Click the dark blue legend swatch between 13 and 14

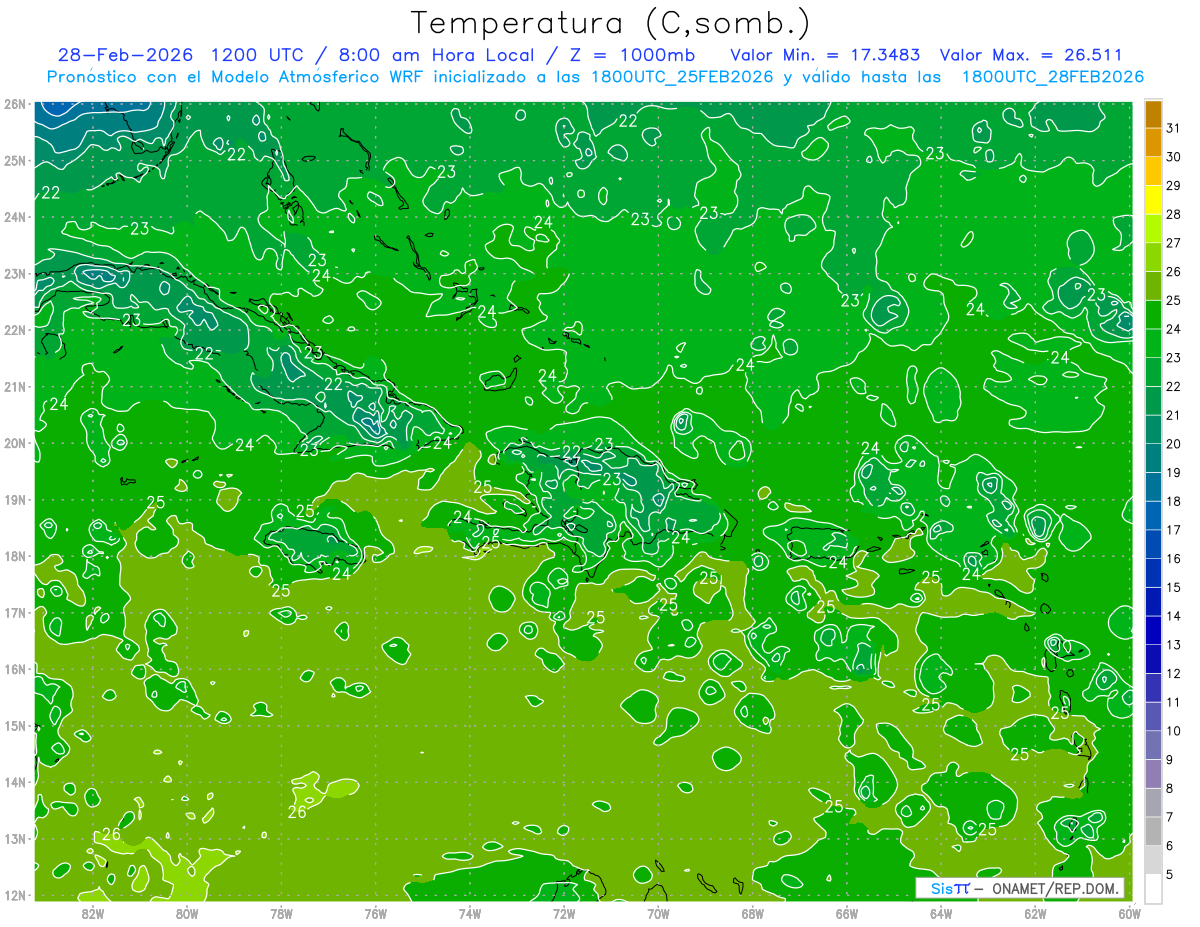[1153, 631]
